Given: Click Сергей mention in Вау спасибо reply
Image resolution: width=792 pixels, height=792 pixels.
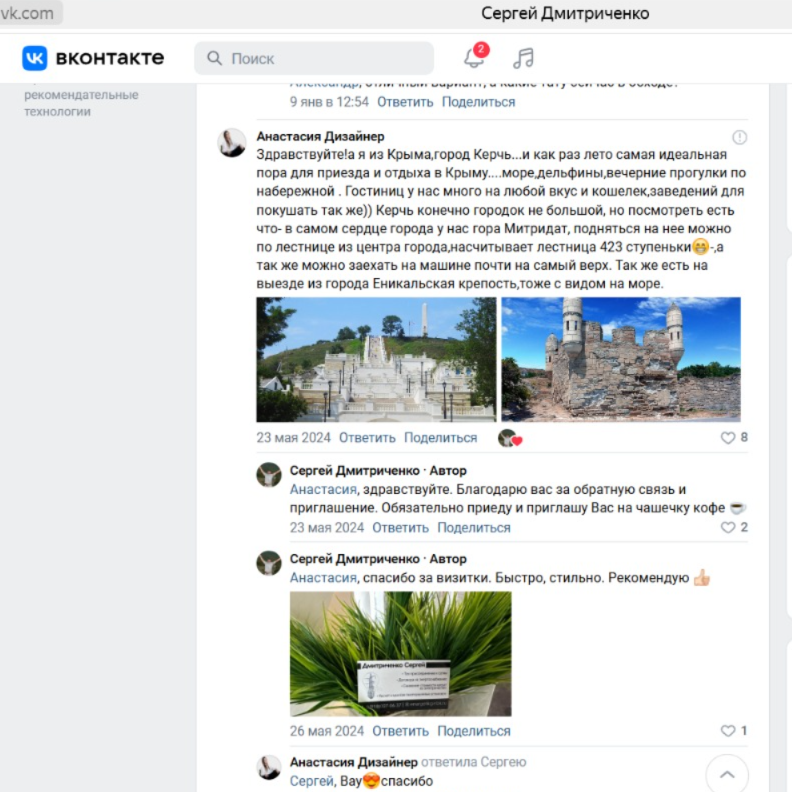Looking at the screenshot, I should (x=311, y=781).
